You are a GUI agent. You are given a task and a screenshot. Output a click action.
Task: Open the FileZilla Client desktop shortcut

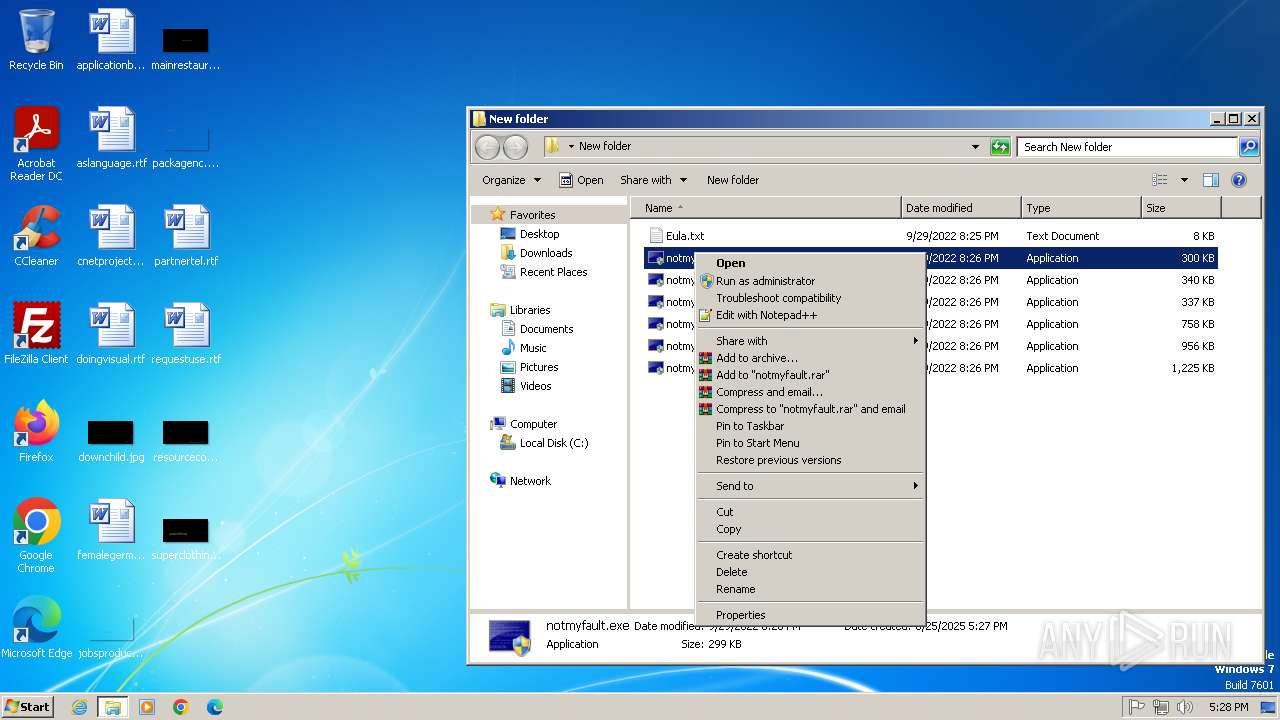tap(36, 334)
